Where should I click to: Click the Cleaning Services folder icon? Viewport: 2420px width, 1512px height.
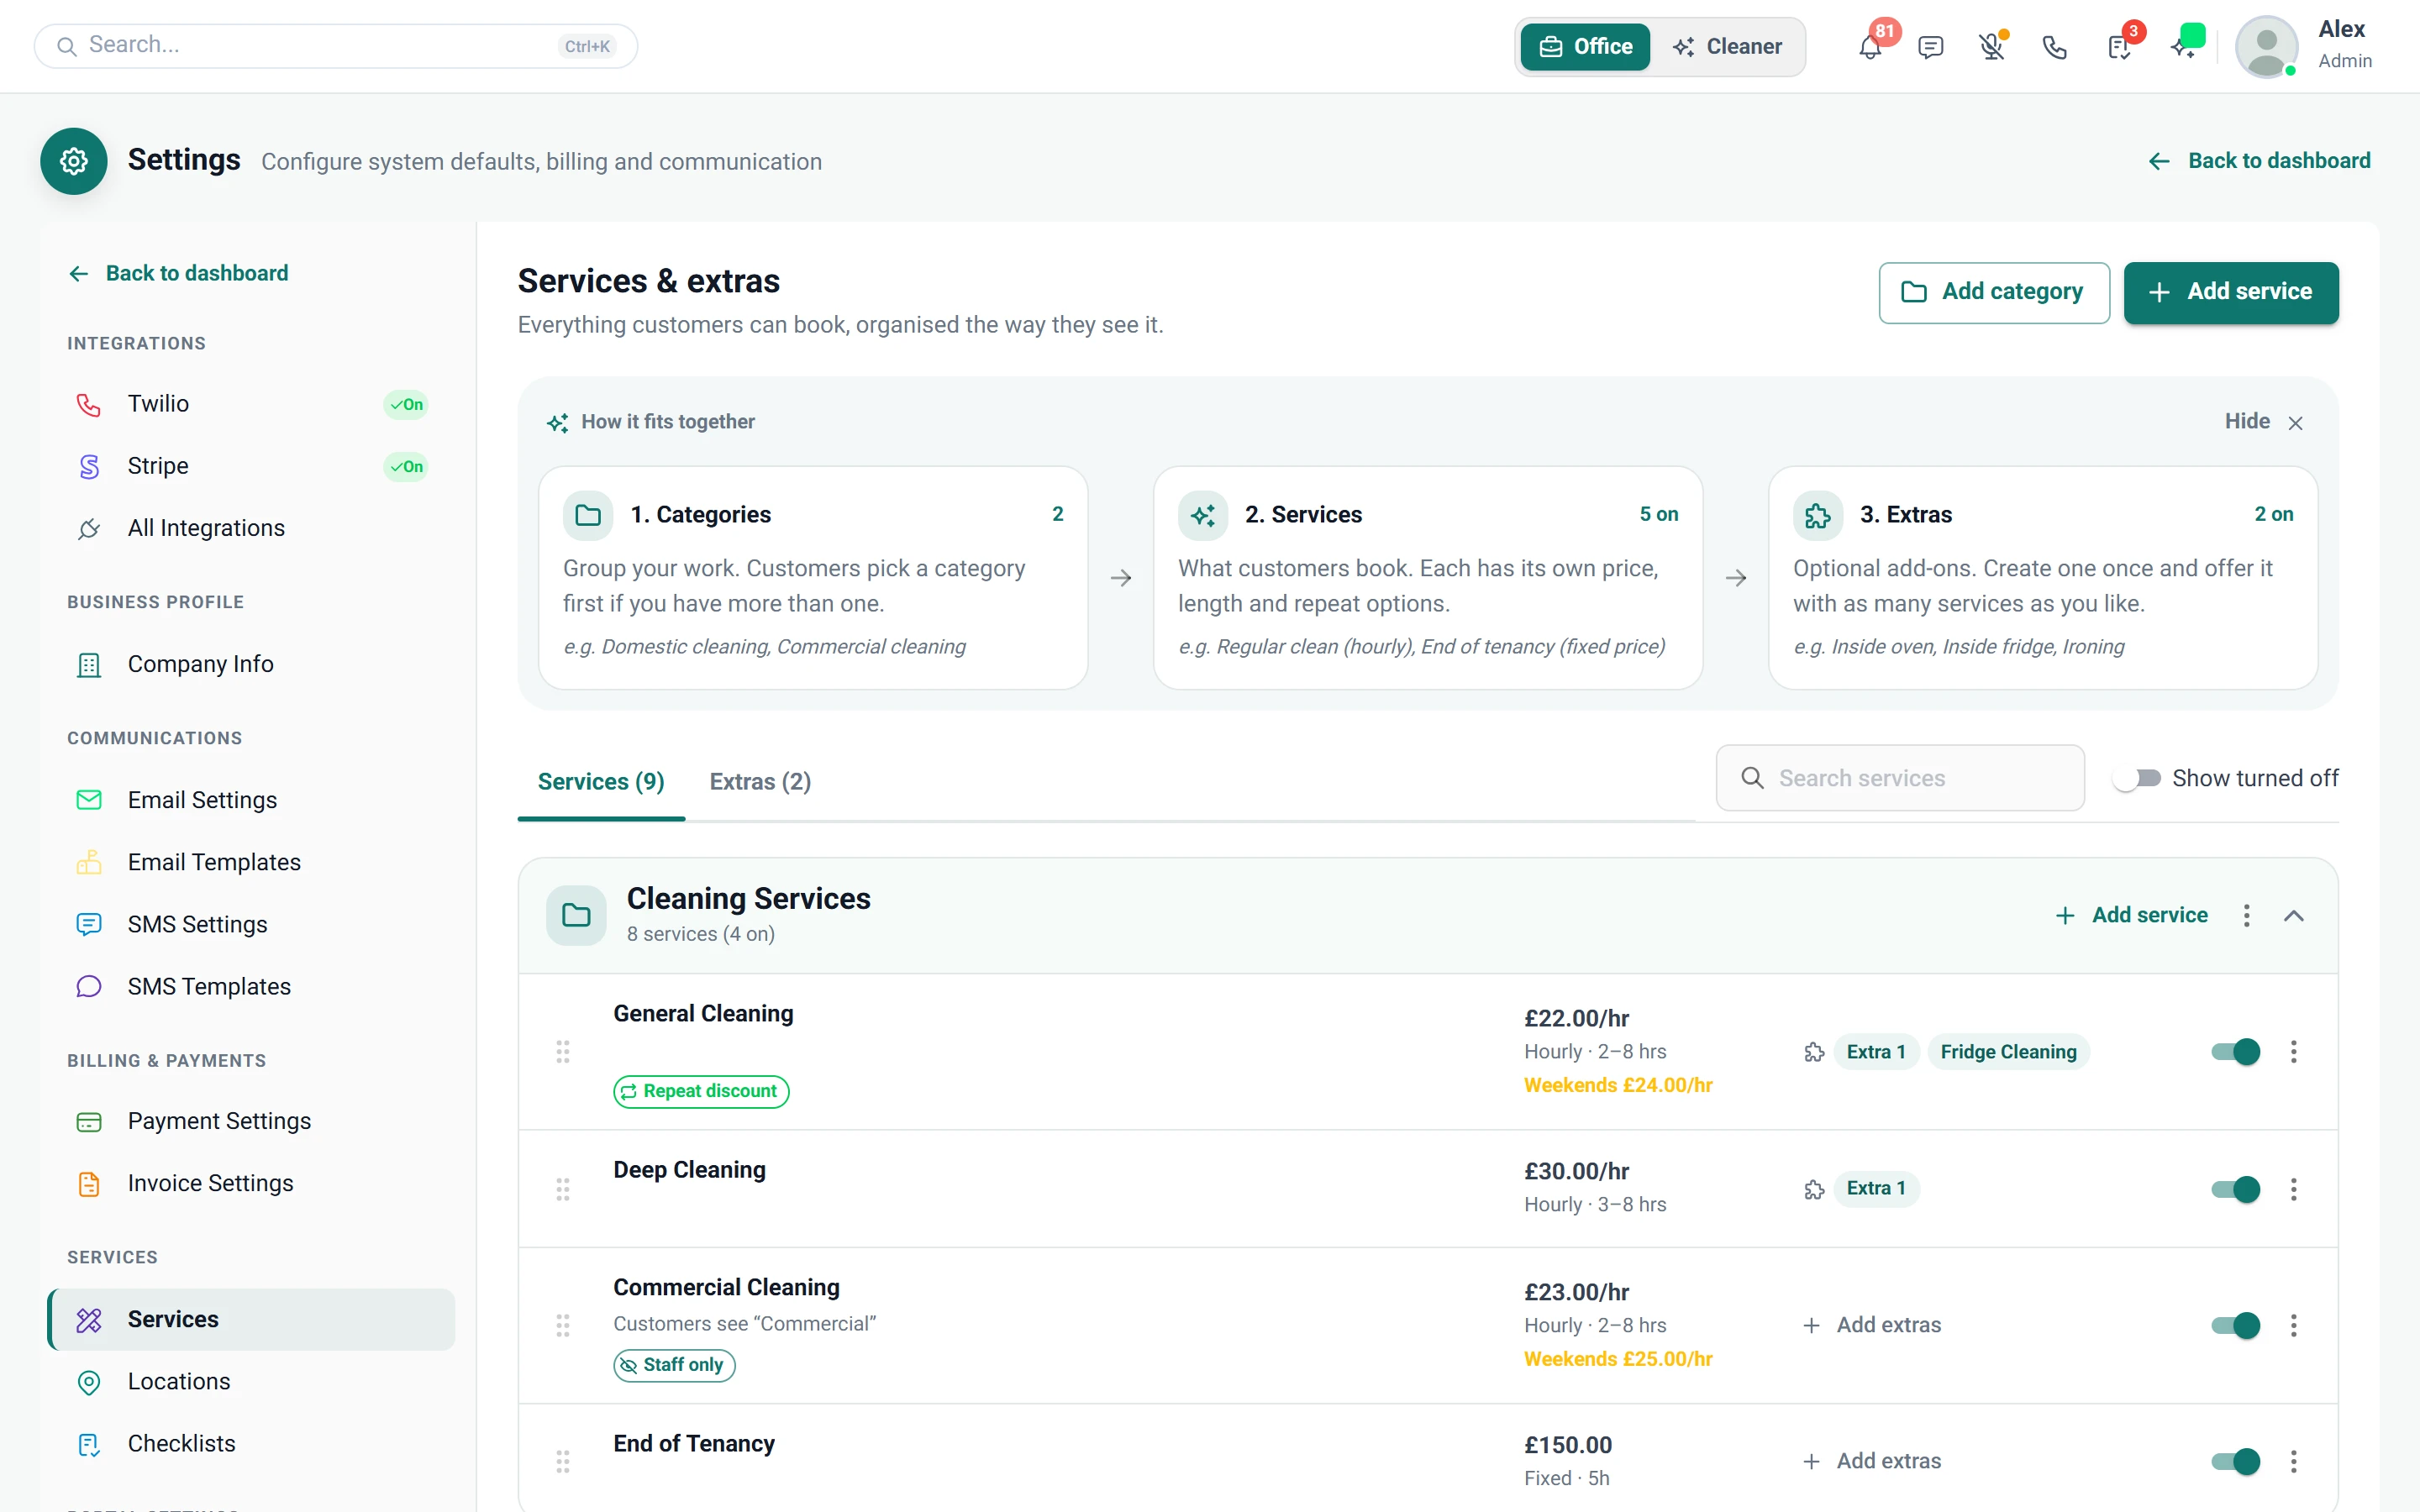576,915
